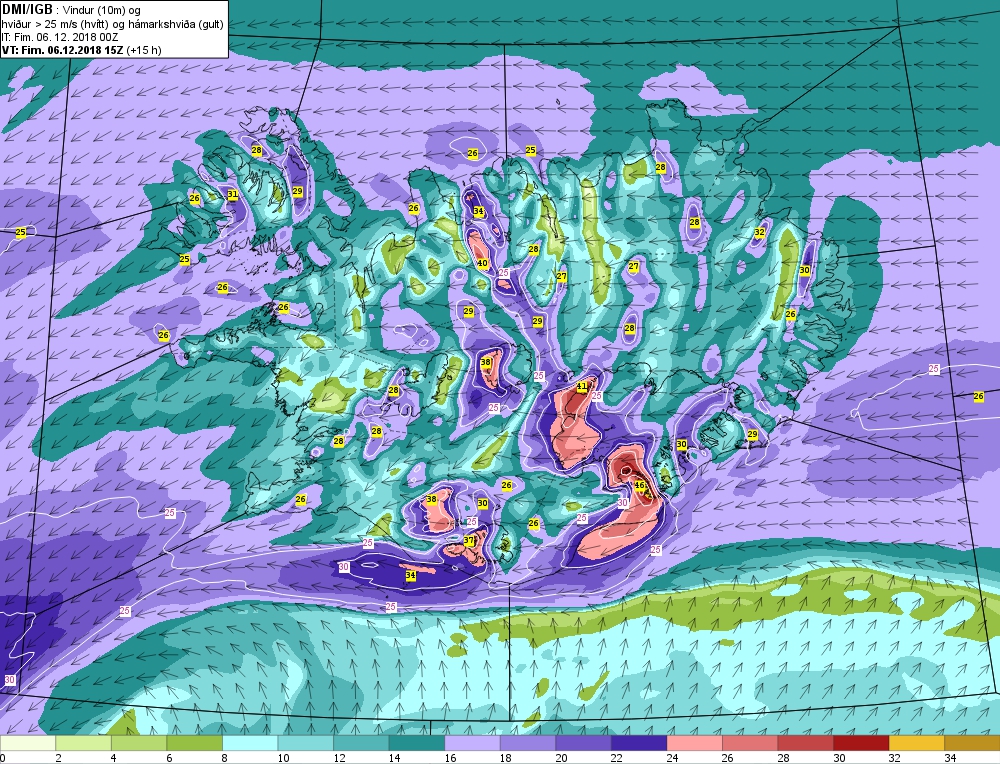
Task: Pick the olive green 6–8 legend swatch
Action: point(195,743)
